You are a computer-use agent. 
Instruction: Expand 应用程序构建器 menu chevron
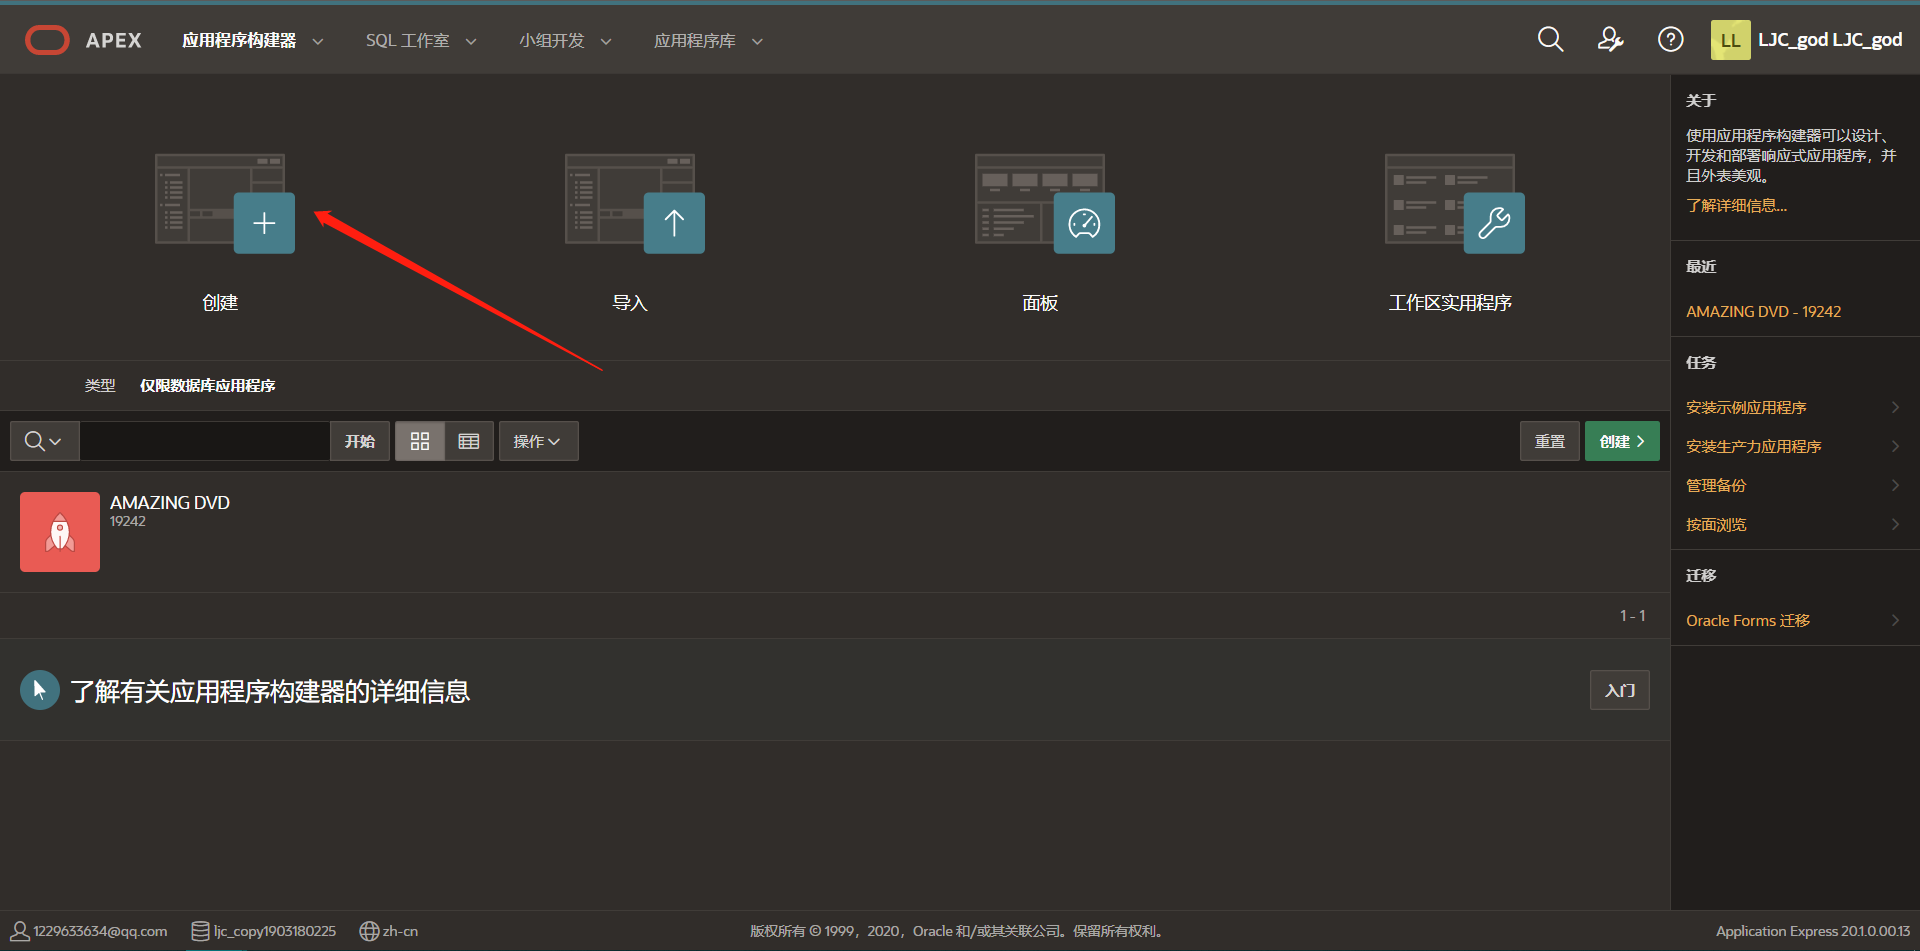pos(318,41)
